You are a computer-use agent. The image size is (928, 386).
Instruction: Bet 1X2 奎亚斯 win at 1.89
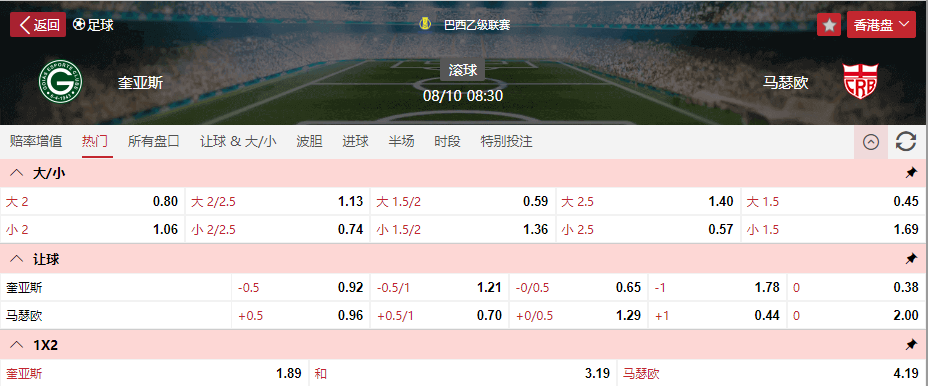pos(154,374)
